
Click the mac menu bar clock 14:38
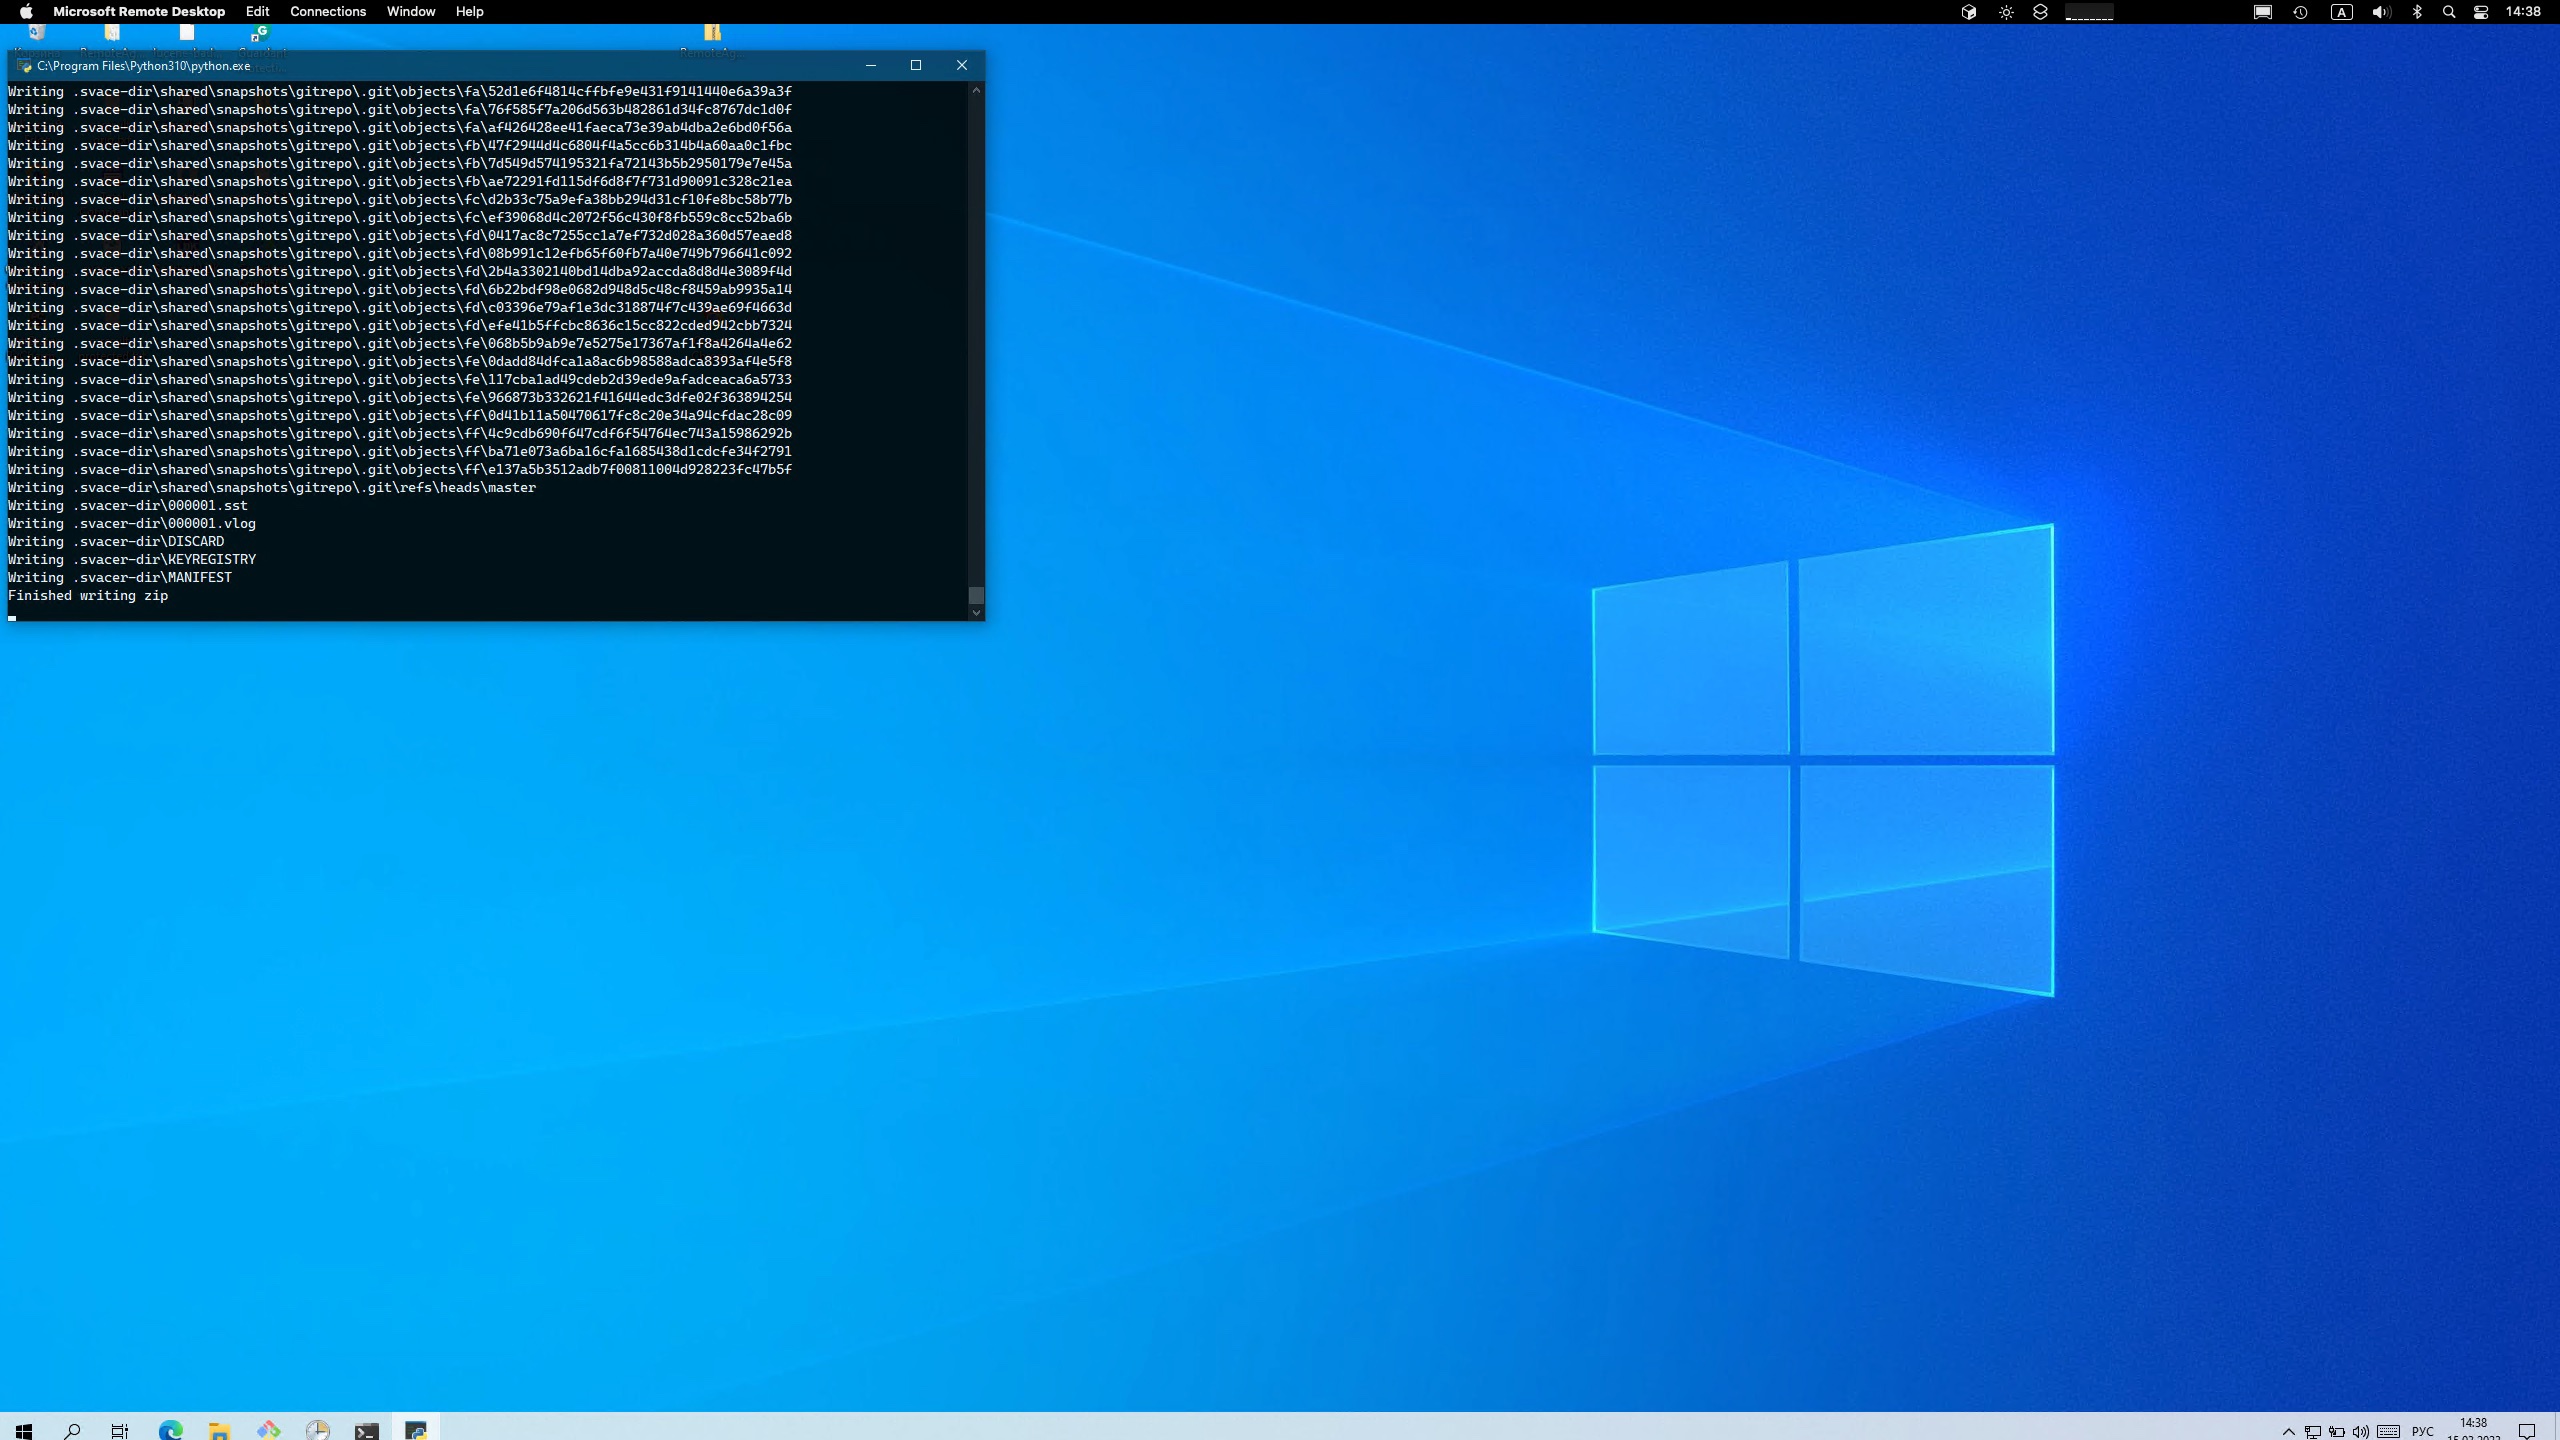tap(2523, 12)
